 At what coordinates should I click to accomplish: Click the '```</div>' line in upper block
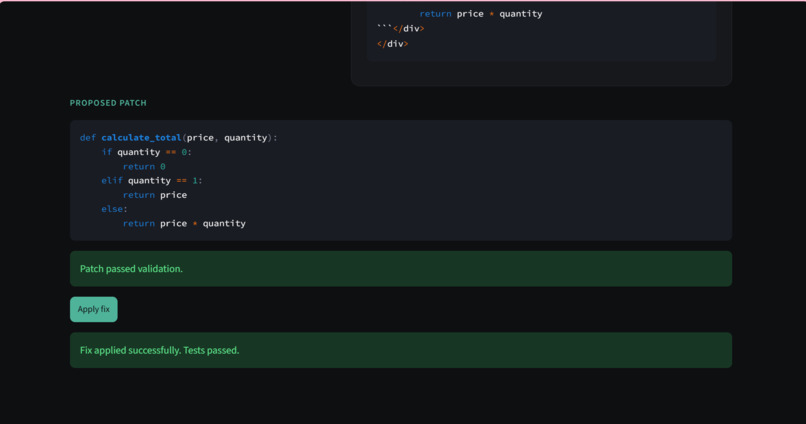coord(400,28)
